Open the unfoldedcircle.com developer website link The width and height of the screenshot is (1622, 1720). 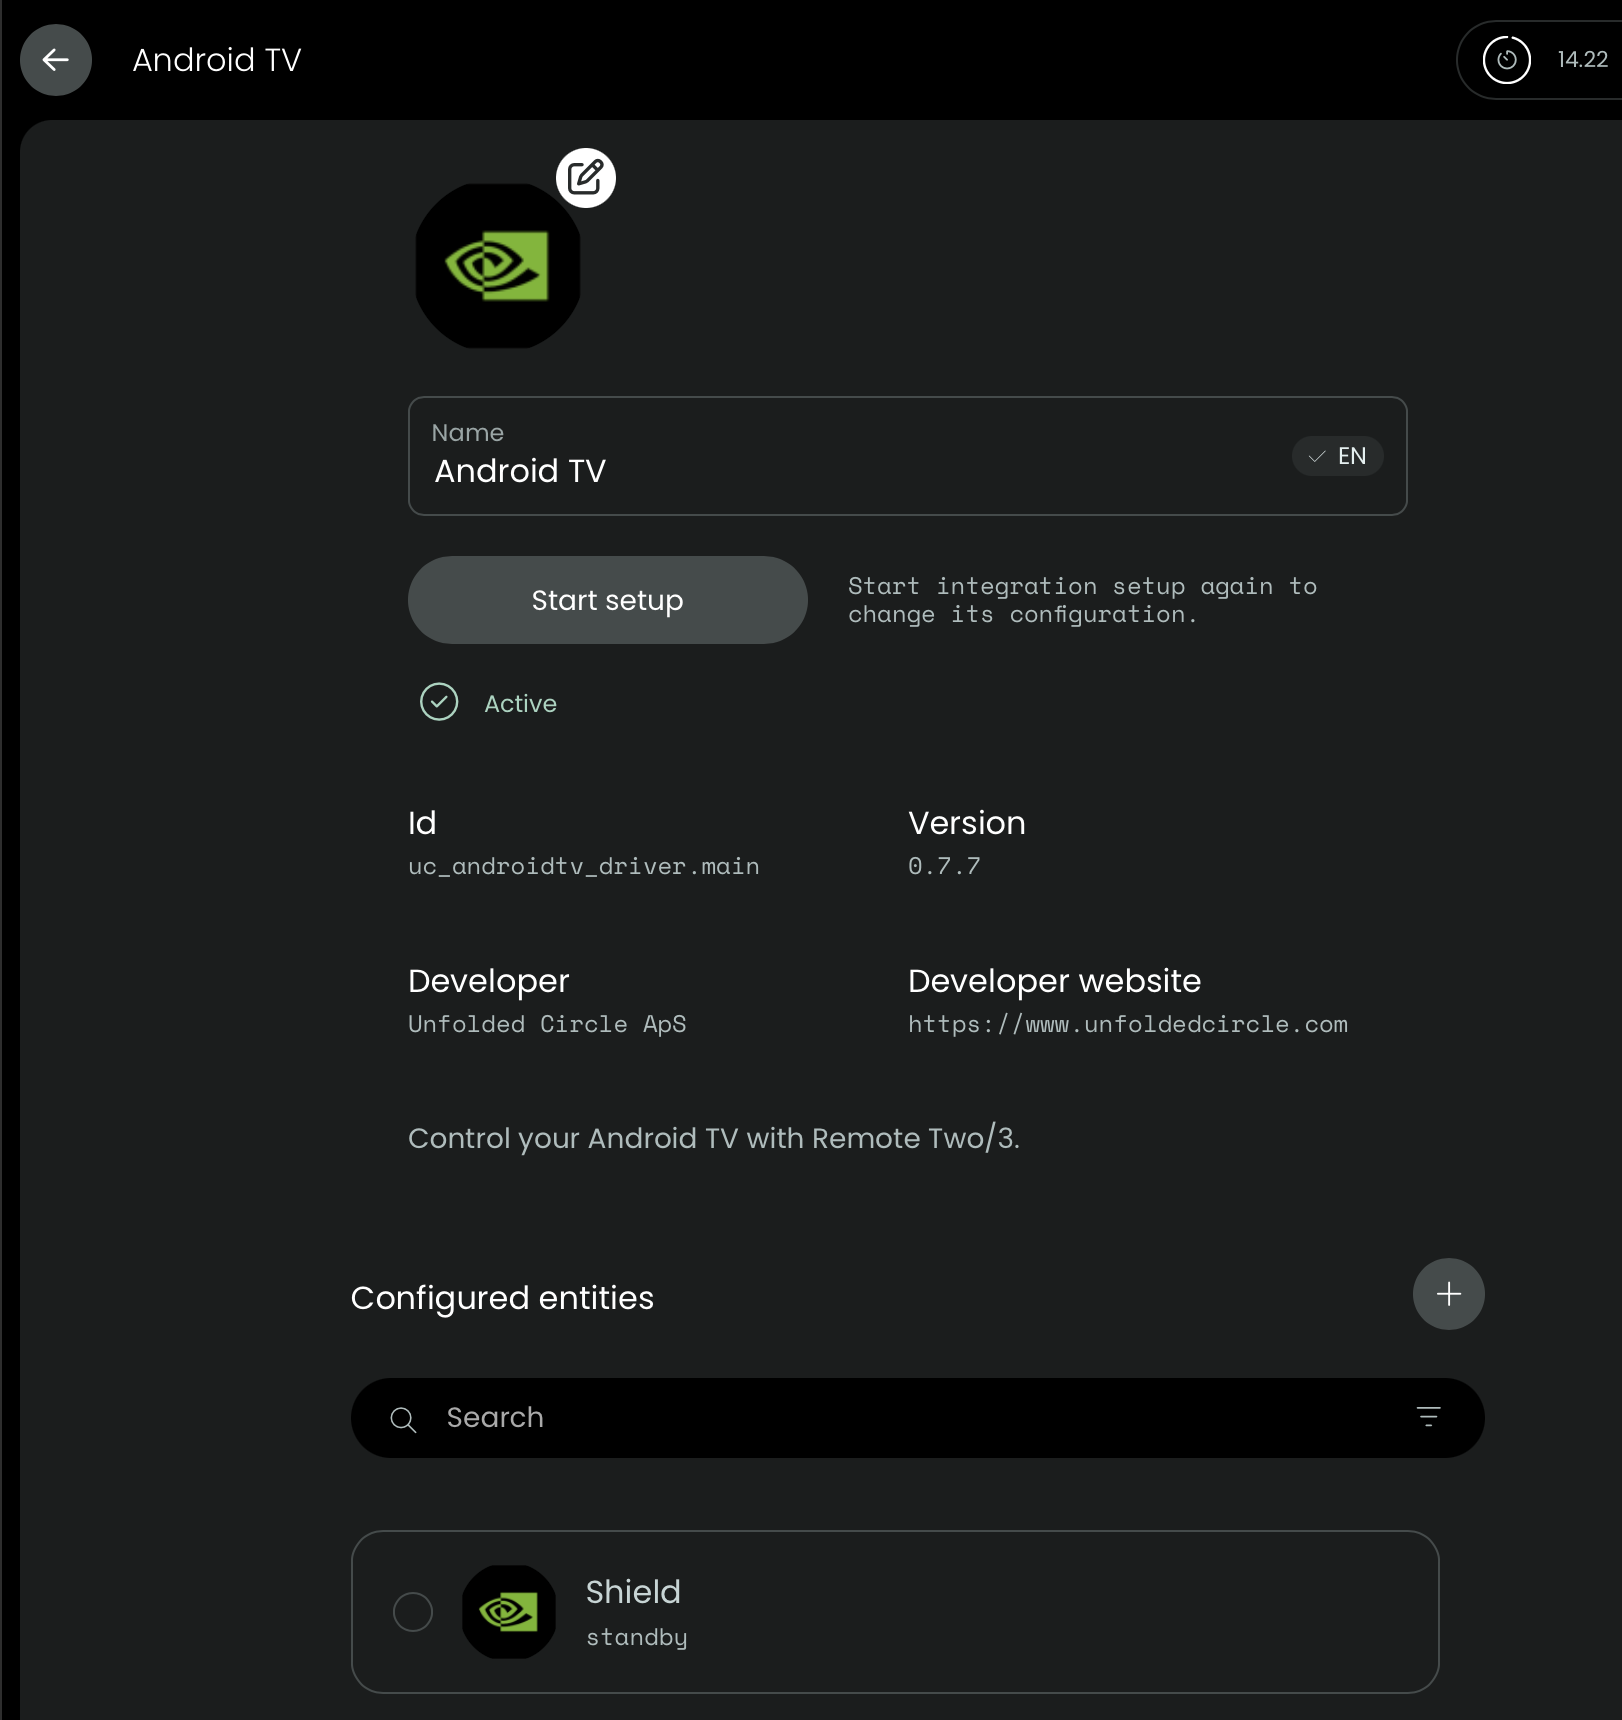click(x=1127, y=1024)
